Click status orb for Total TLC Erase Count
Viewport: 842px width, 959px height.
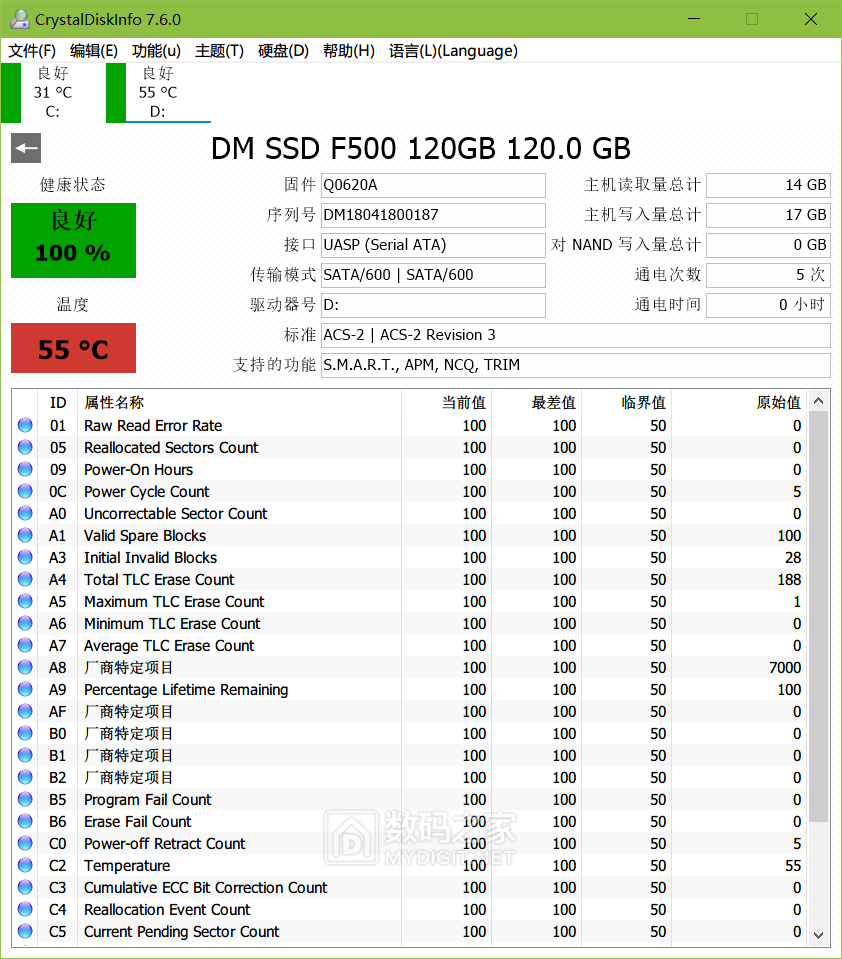click(x=25, y=579)
